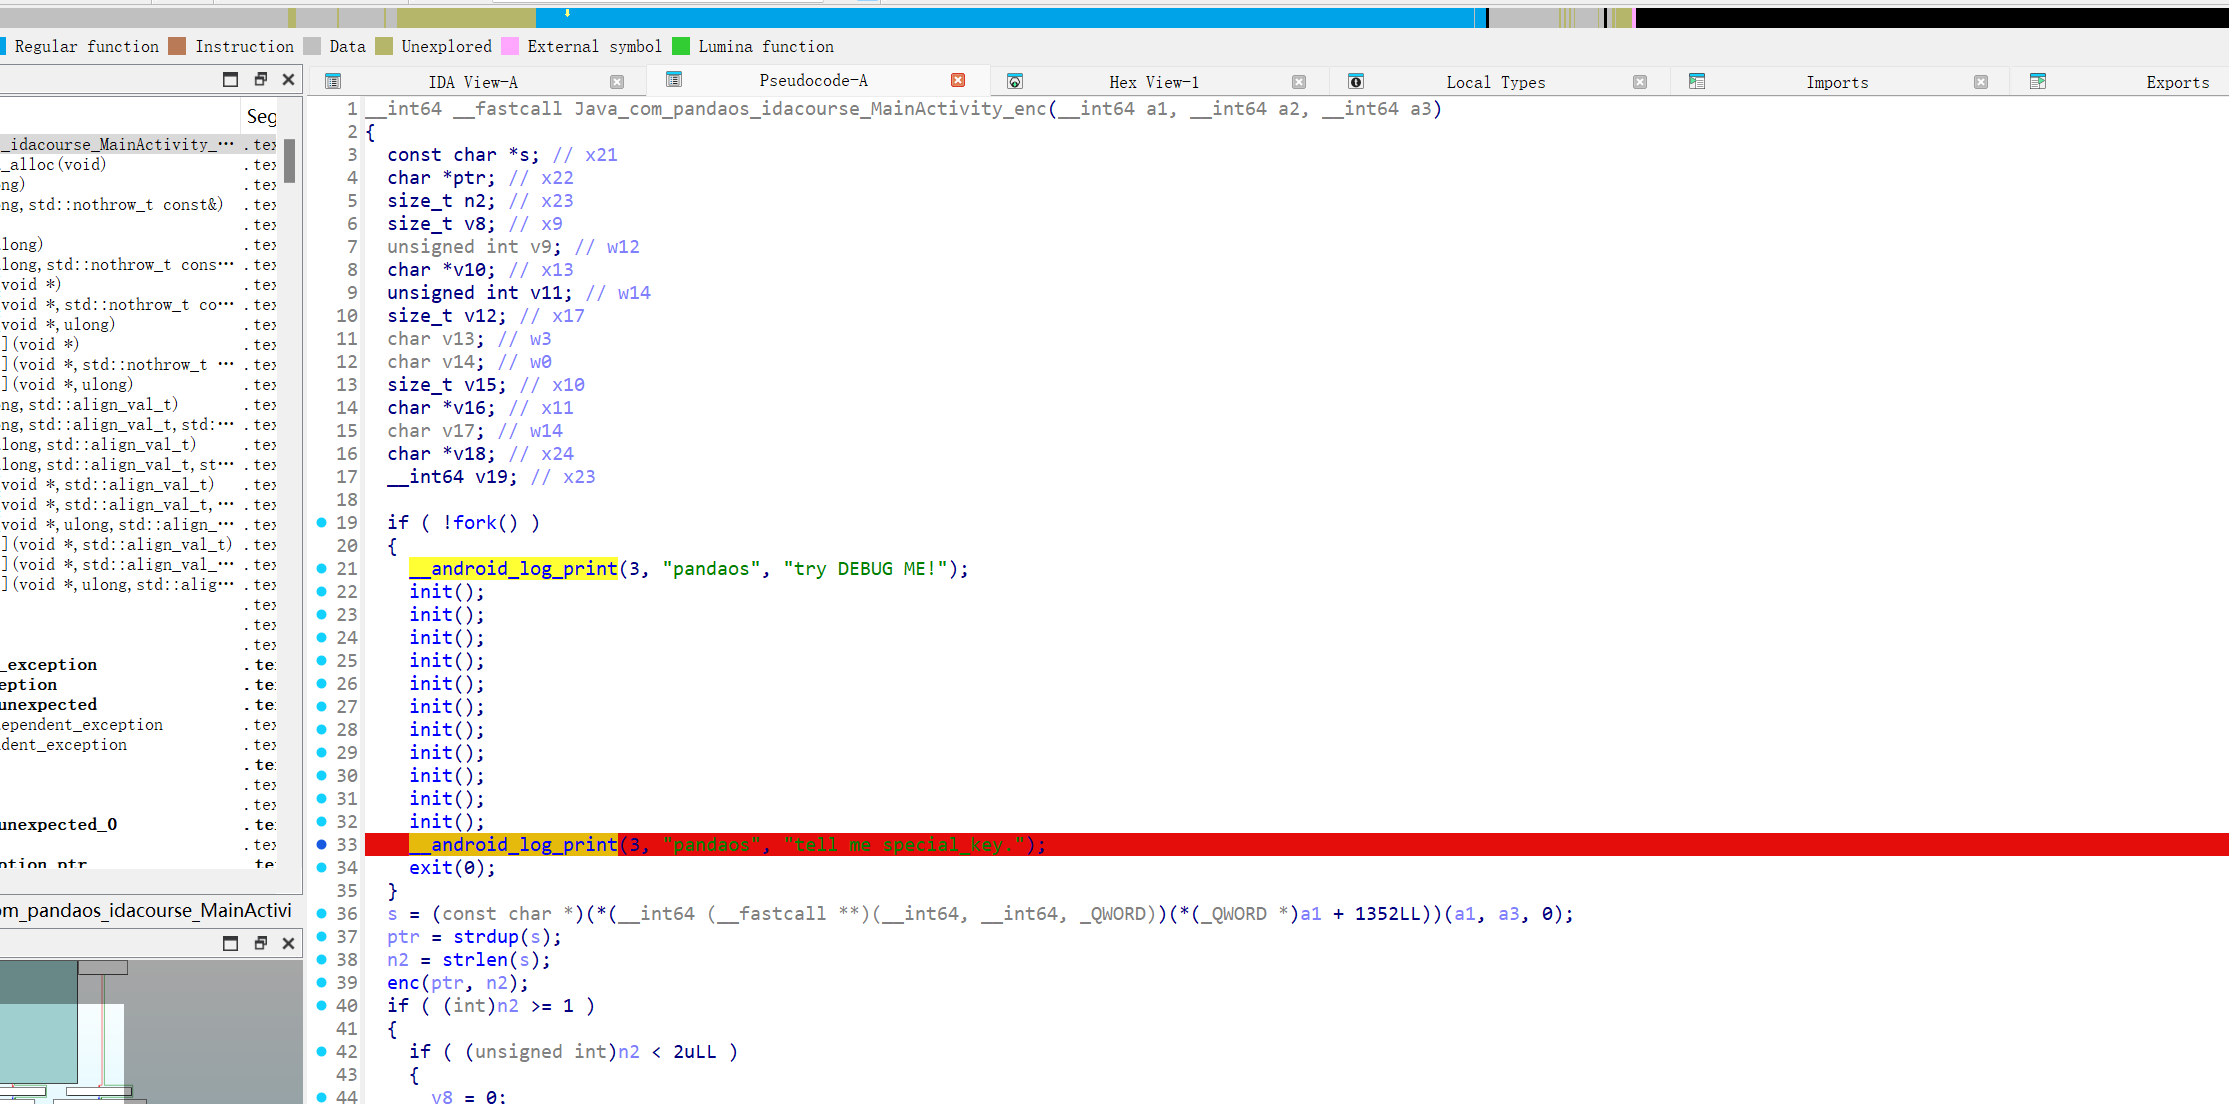Close the Pseudocode-A tab
The width and height of the screenshot is (2229, 1104).
tap(957, 80)
